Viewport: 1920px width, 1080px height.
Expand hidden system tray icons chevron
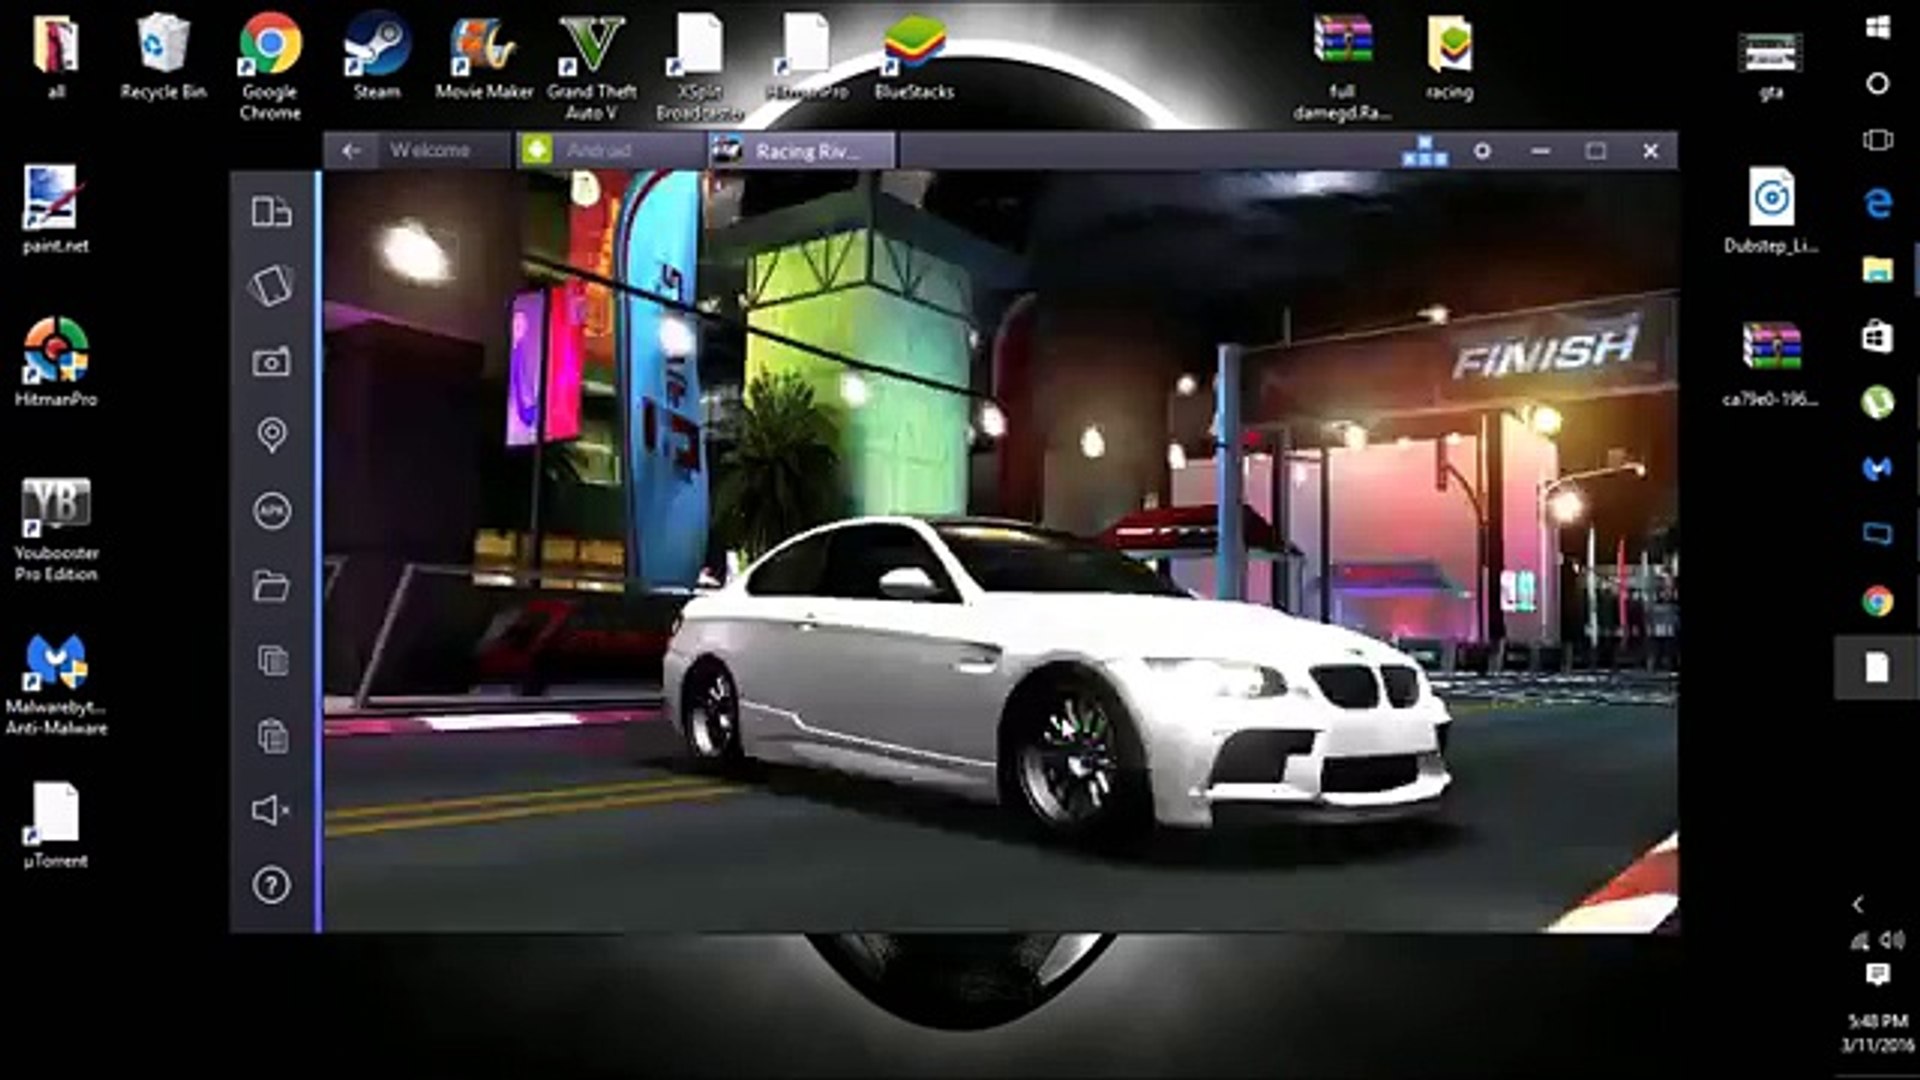(x=1858, y=904)
